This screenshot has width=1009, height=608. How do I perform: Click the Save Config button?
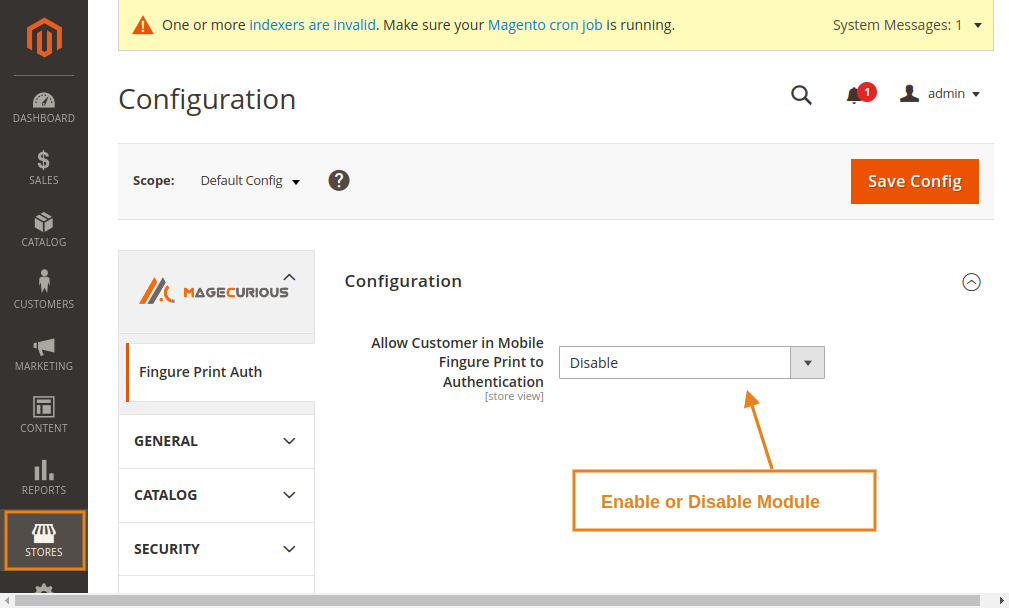tap(914, 181)
